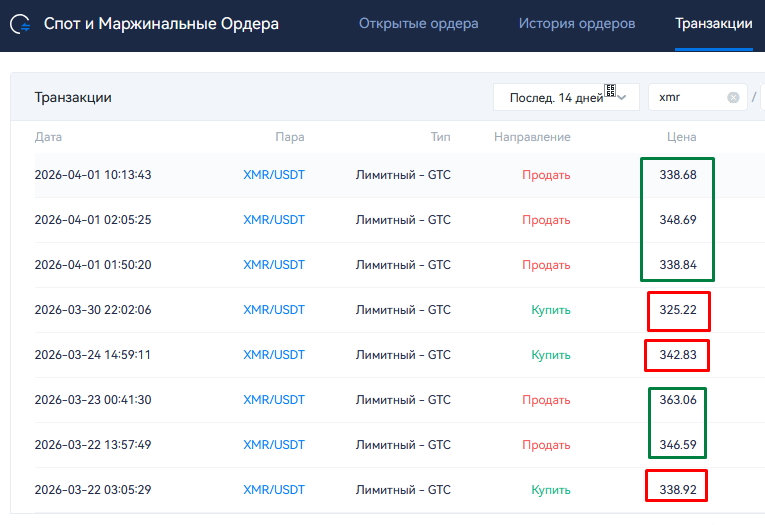Viewport: 765px width, 525px height.
Task: Open the Послед. 14 дней period dropdown
Action: click(x=566, y=97)
